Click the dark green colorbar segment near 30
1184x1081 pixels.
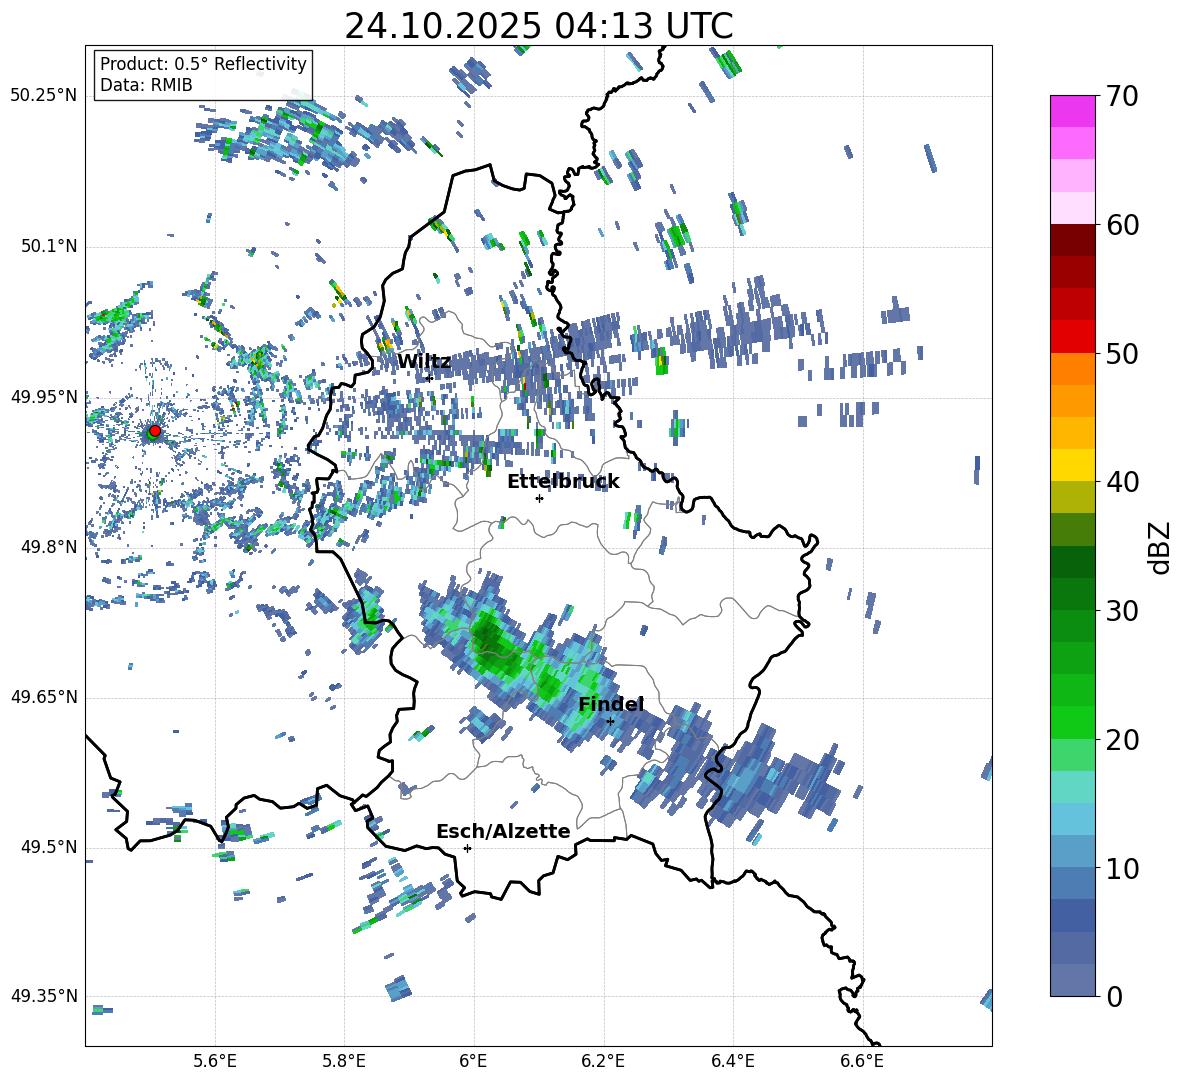[1072, 594]
